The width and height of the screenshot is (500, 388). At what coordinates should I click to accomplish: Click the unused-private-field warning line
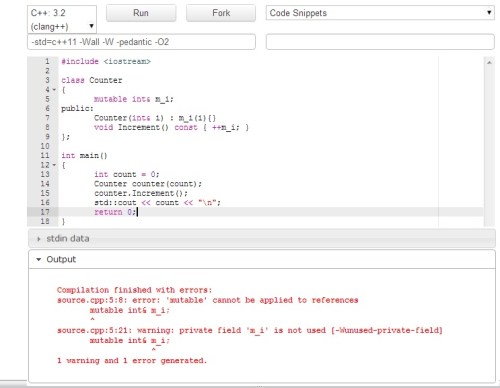(x=250, y=330)
